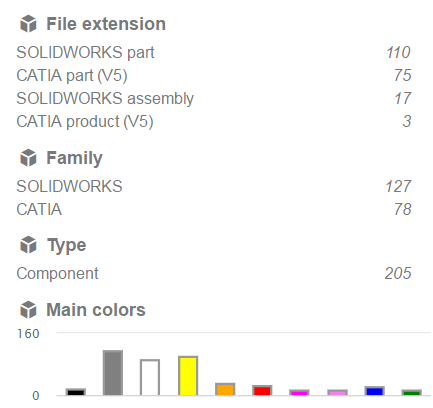Image resolution: width=433 pixels, height=408 pixels.
Task: Select the gray color bar
Action: [x=113, y=373]
